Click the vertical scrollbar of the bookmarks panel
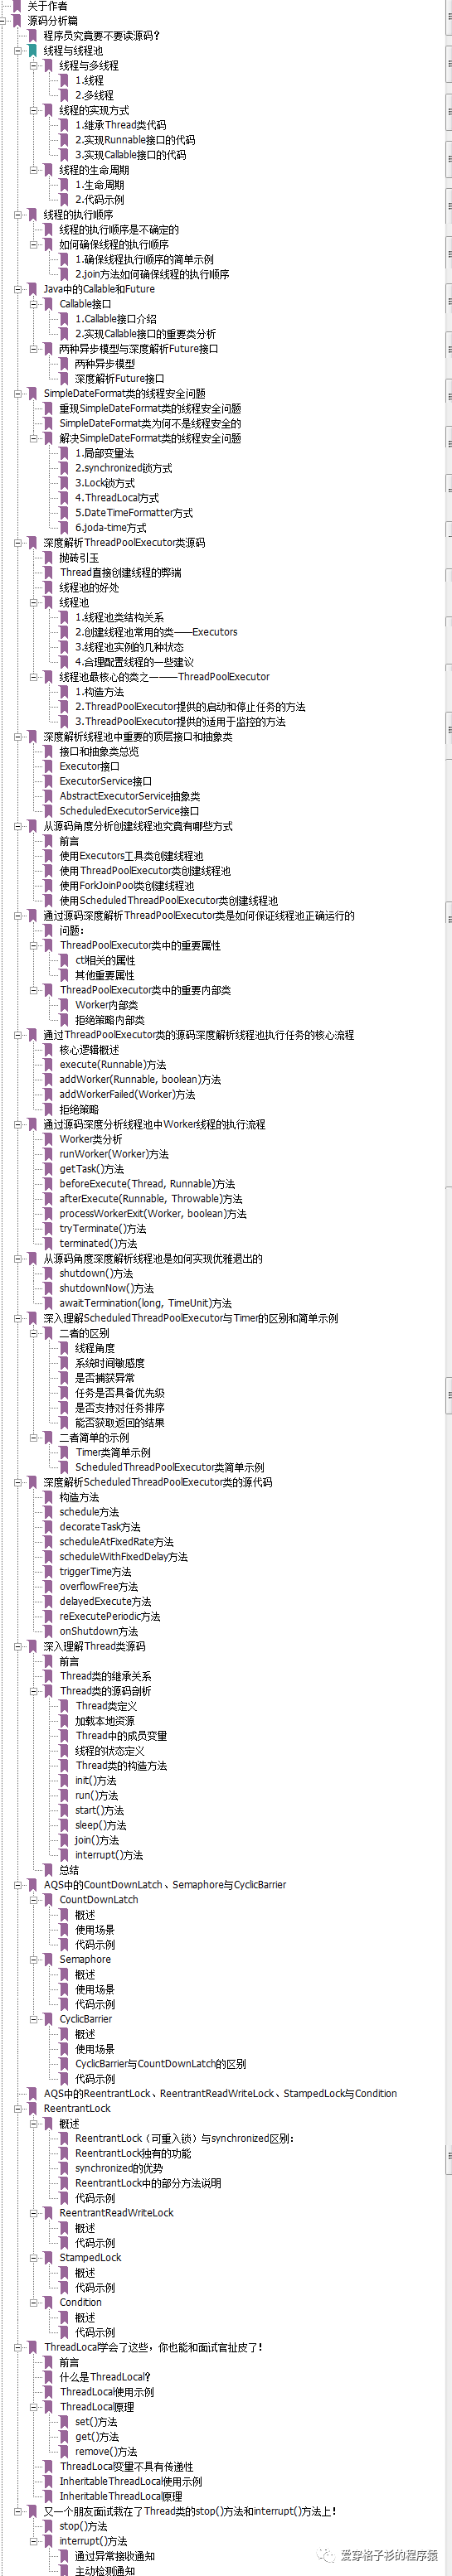 pos(447,1288)
